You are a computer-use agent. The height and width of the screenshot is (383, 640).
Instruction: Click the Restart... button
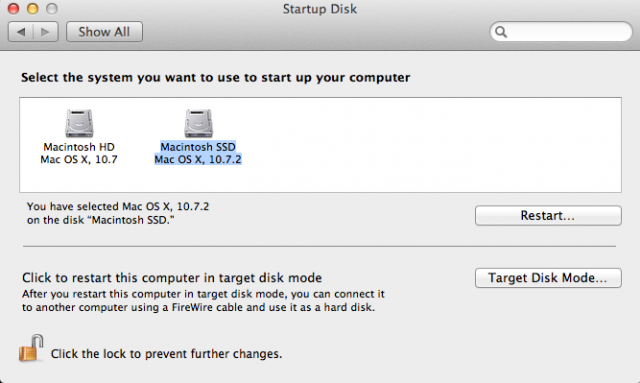[x=548, y=215]
